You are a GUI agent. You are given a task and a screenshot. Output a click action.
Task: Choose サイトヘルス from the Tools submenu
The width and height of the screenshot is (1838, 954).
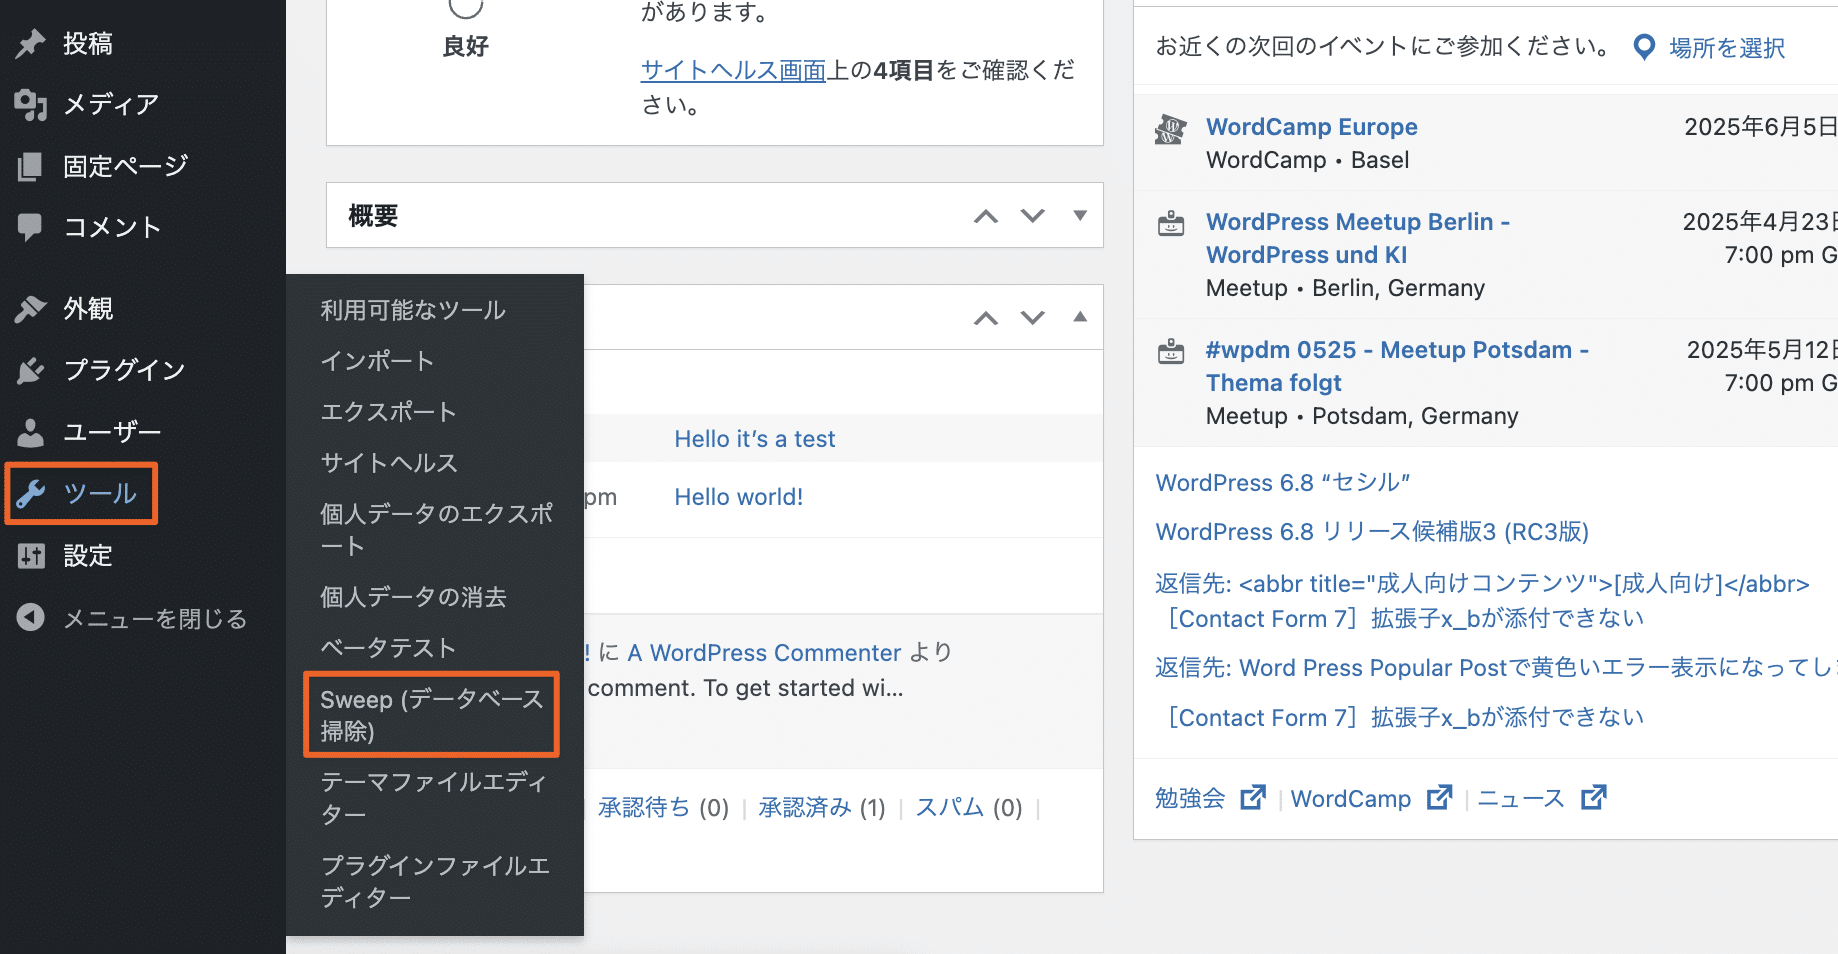pos(388,463)
